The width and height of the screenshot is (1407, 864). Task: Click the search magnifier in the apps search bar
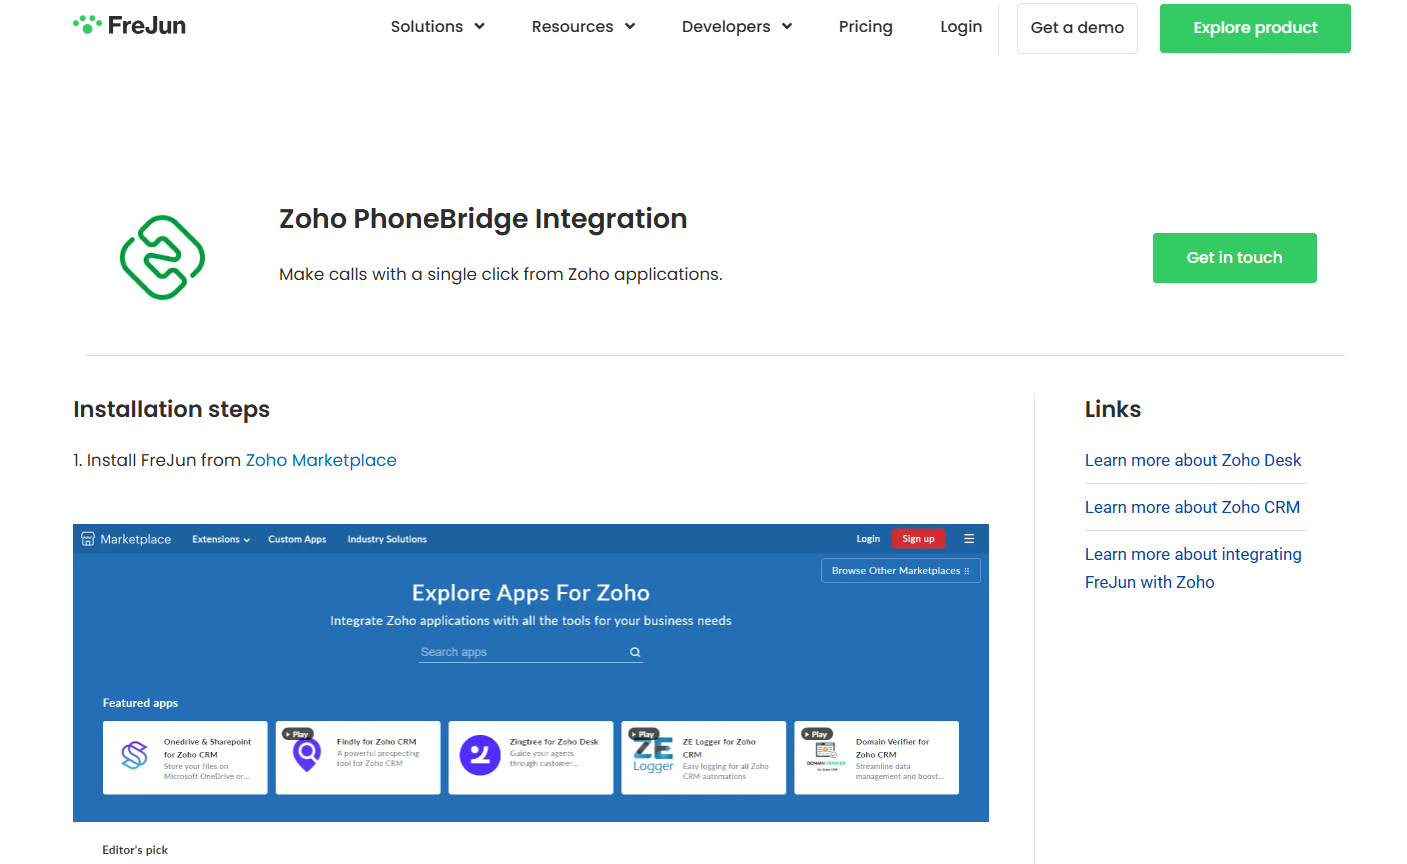634,651
